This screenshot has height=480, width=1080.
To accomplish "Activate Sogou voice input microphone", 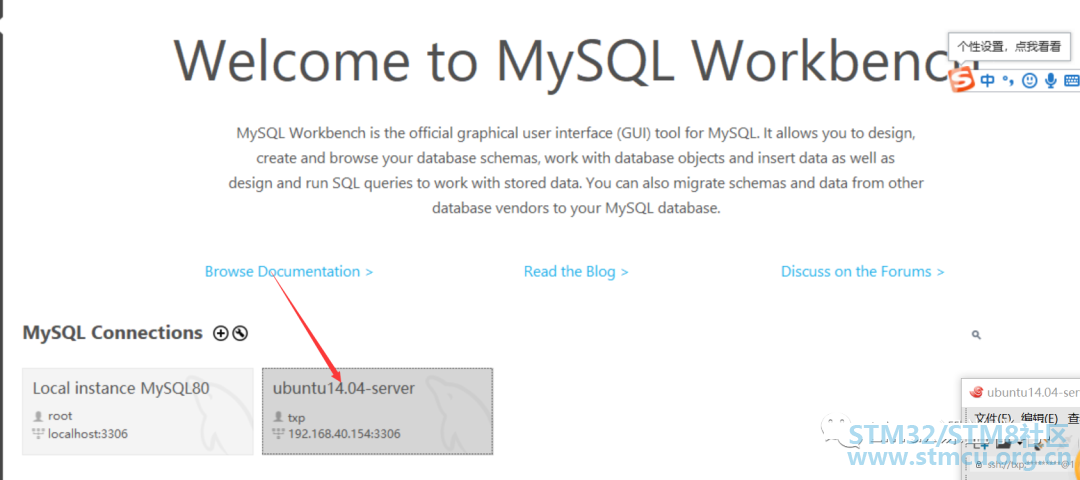I will [1050, 81].
